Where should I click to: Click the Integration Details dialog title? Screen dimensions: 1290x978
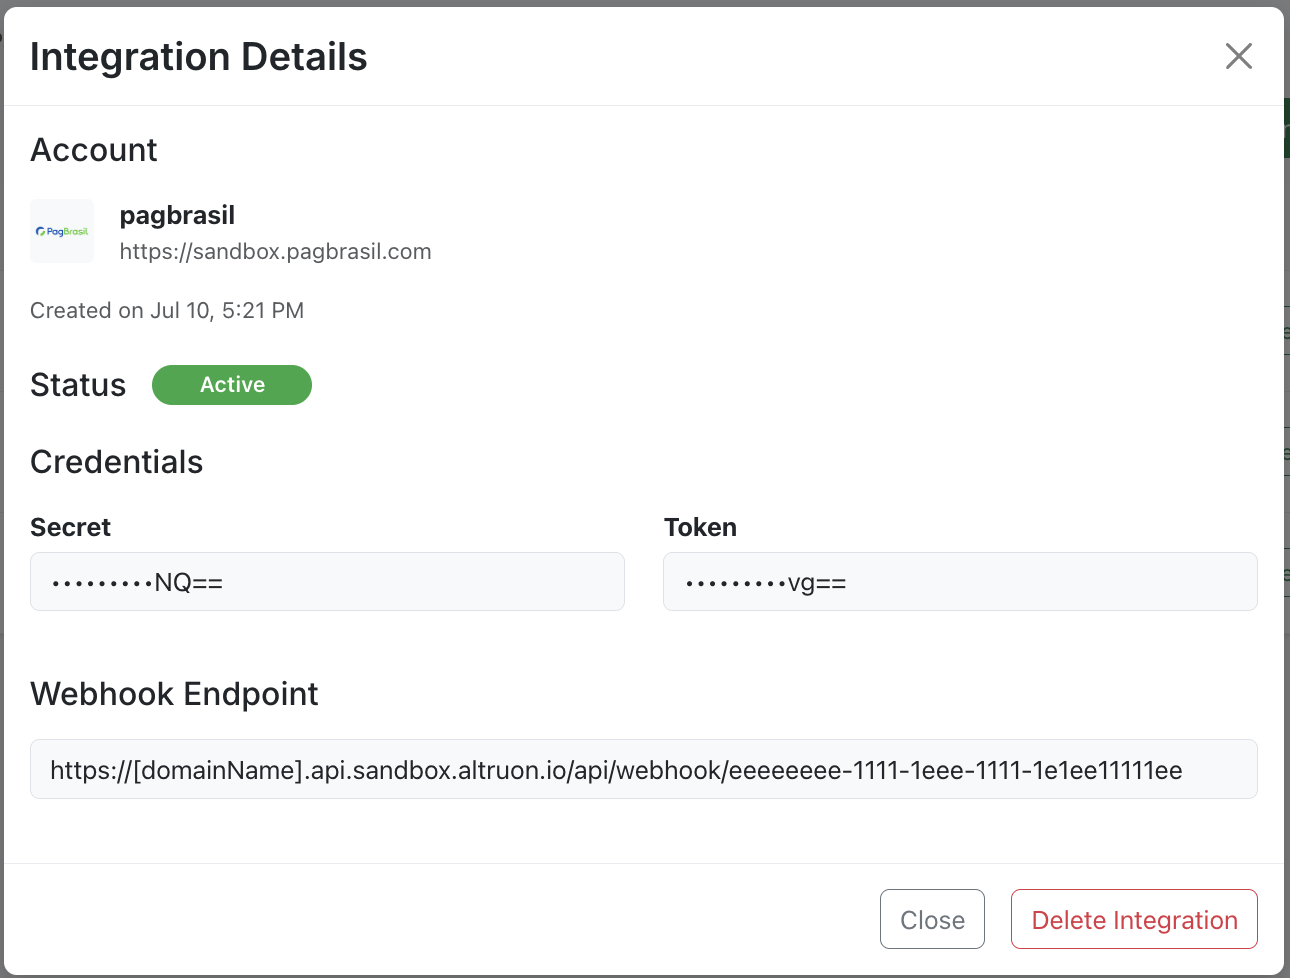click(197, 57)
